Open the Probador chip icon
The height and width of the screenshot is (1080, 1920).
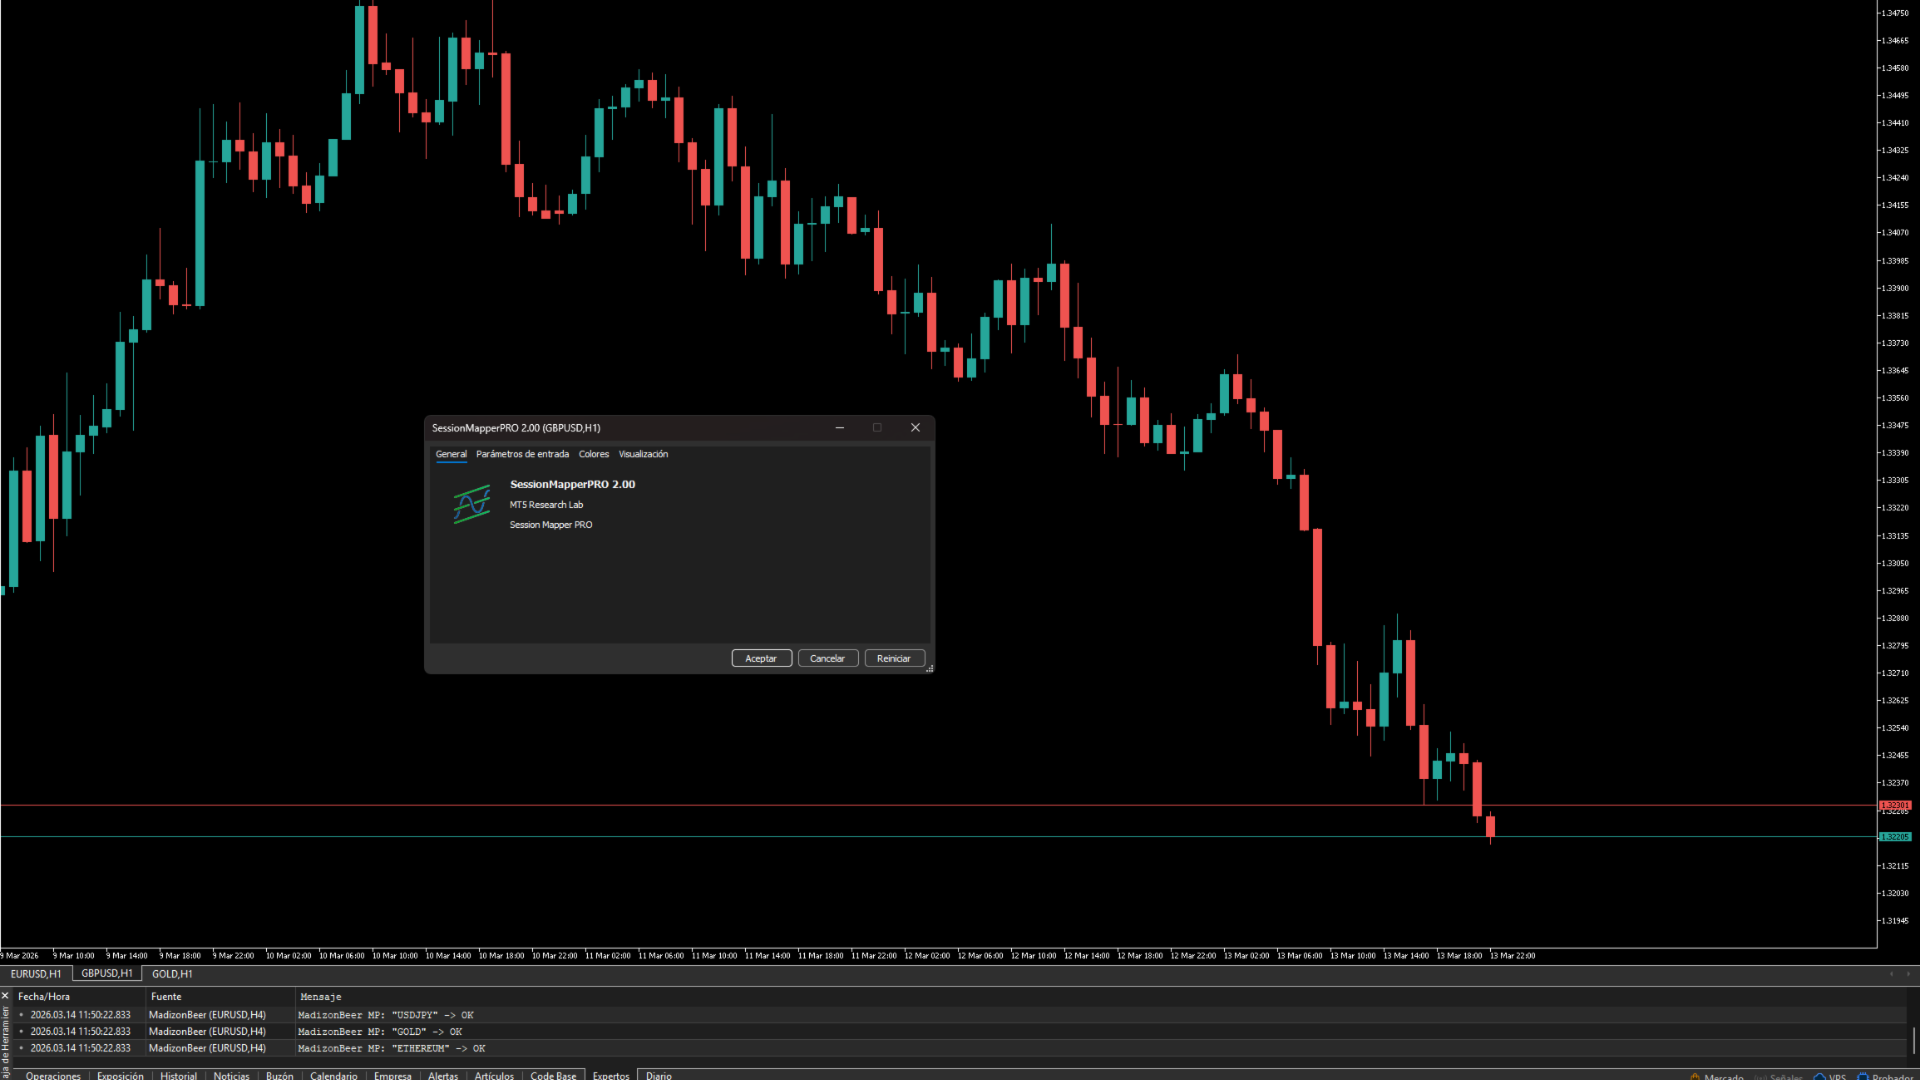pyautogui.click(x=1863, y=1077)
